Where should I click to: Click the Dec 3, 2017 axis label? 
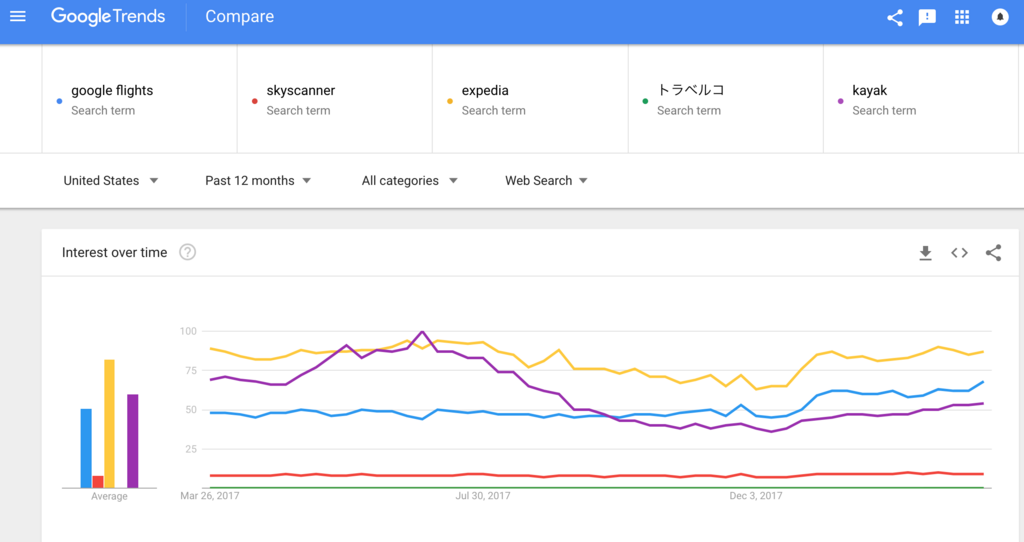pyautogui.click(x=756, y=496)
